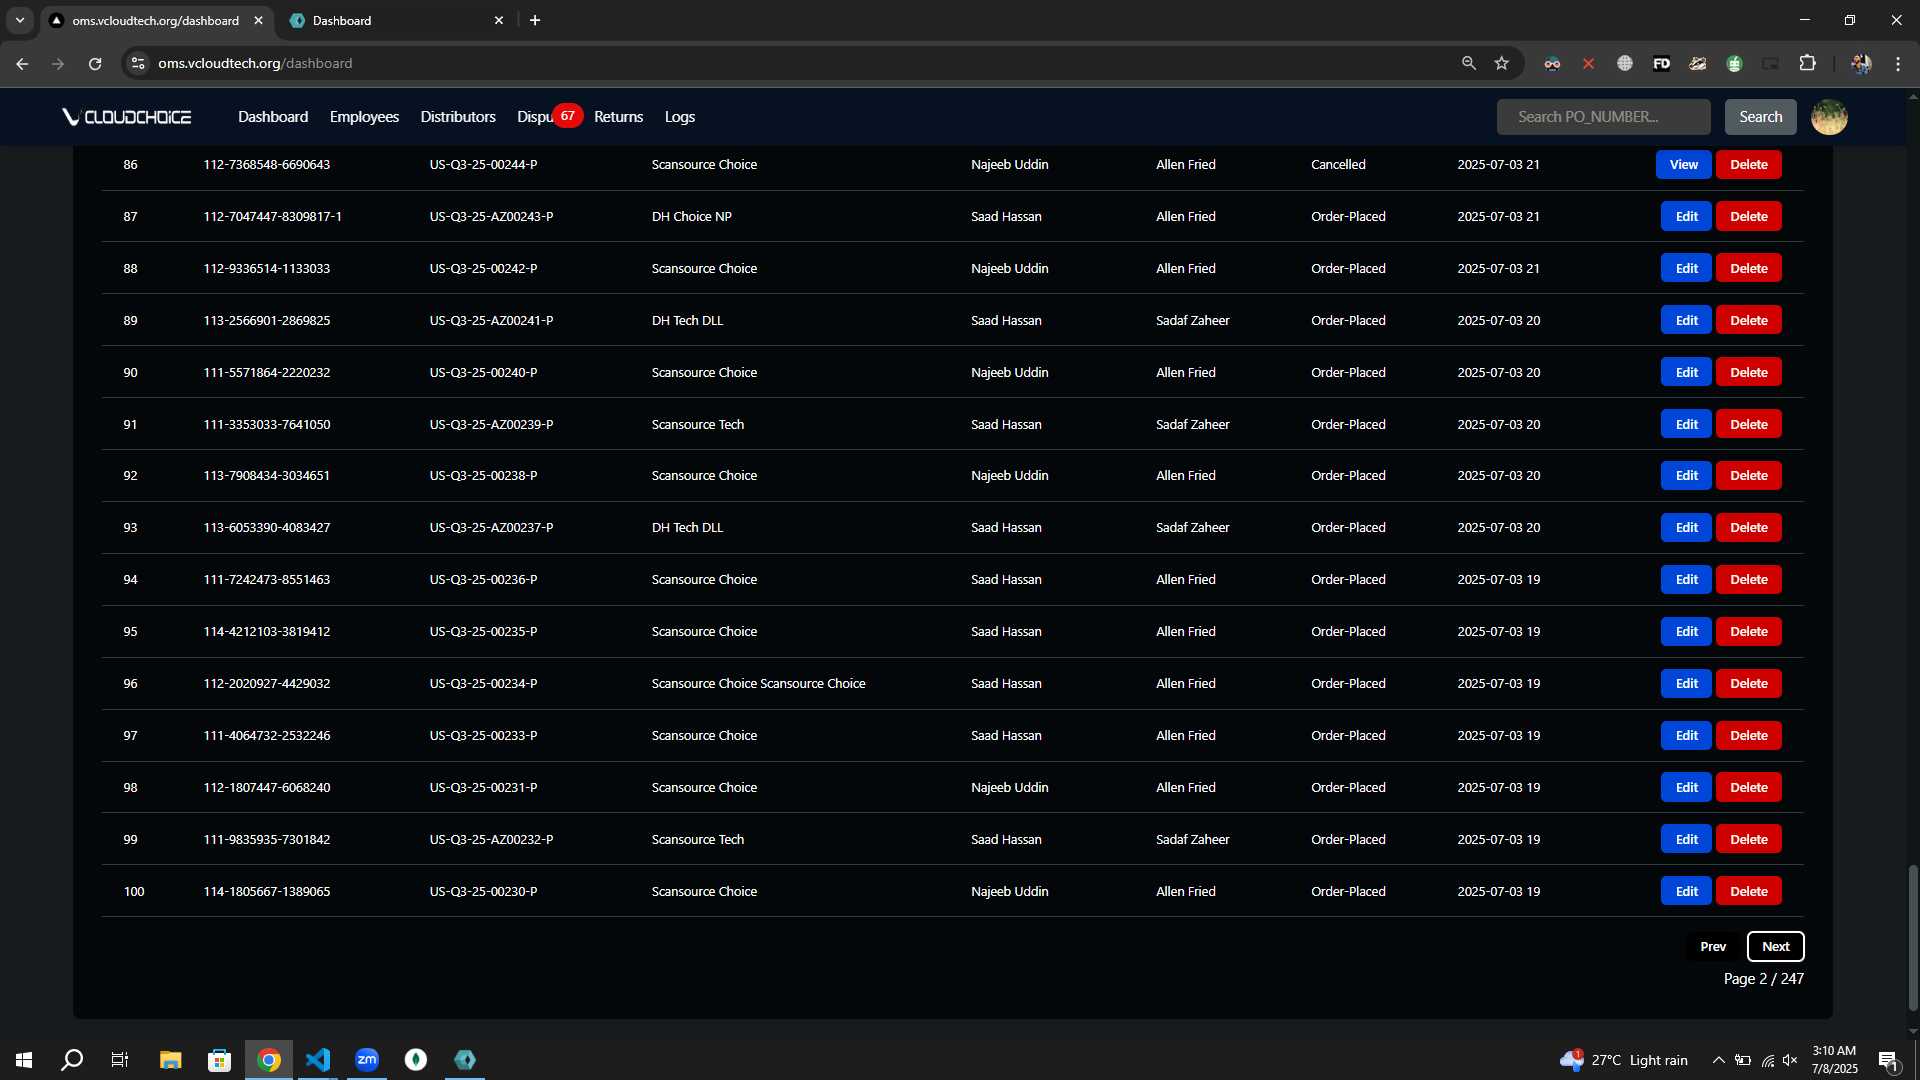Image resolution: width=1920 pixels, height=1080 pixels.
Task: Edit order US-Q3-25-00242-P
Action: coord(1686,268)
